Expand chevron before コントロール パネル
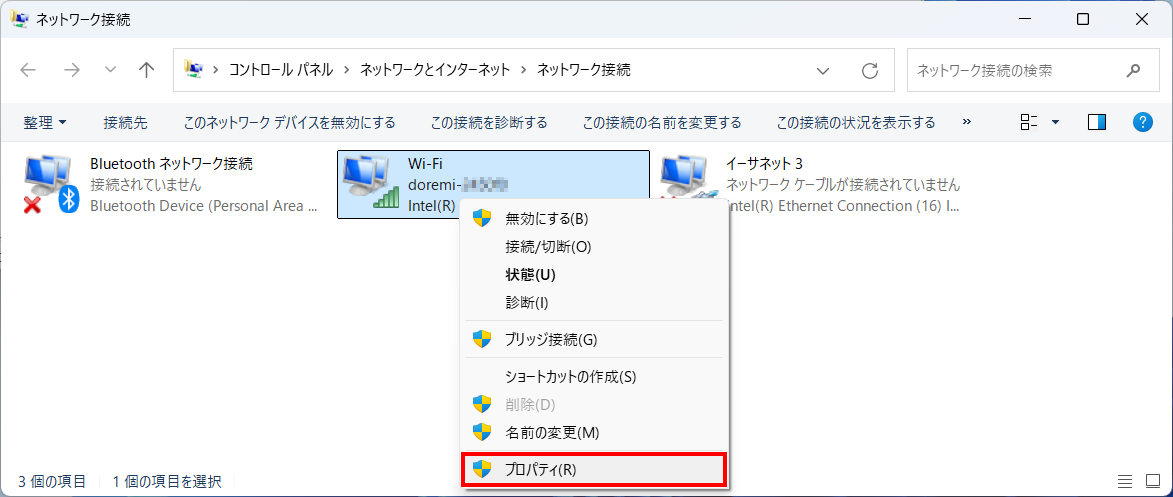Image resolution: width=1173 pixels, height=497 pixels. pos(216,70)
